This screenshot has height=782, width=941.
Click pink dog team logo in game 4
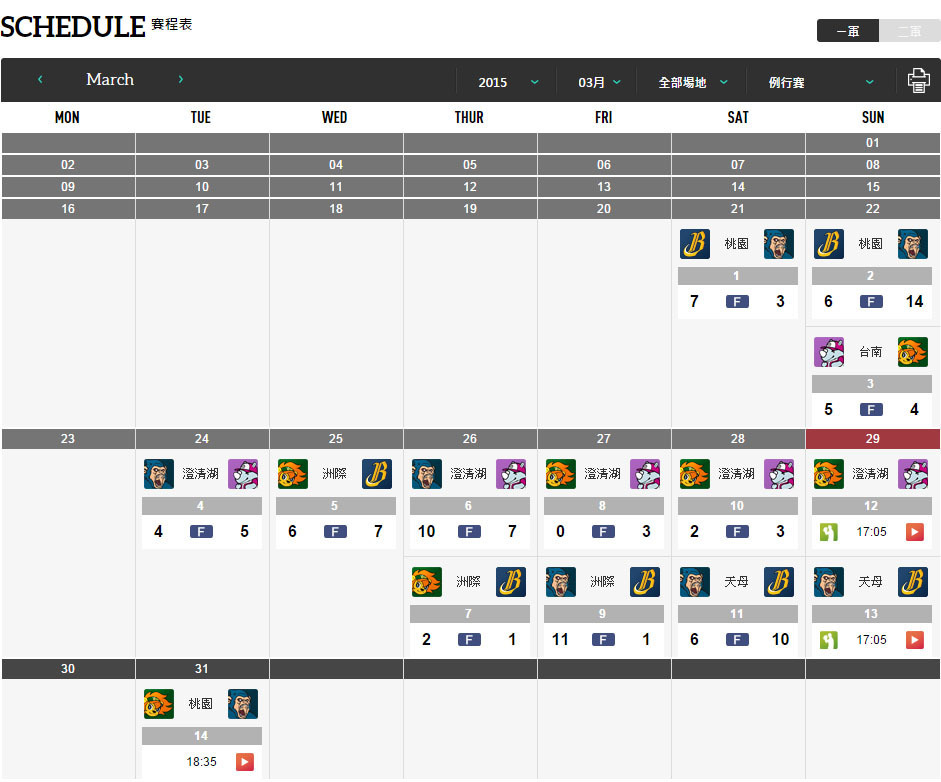tap(243, 474)
